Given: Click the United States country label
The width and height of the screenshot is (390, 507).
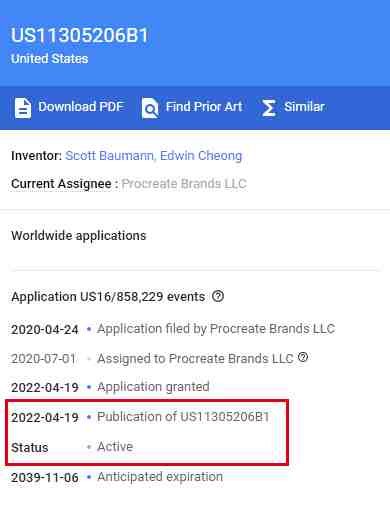Looking at the screenshot, I should point(49,59).
